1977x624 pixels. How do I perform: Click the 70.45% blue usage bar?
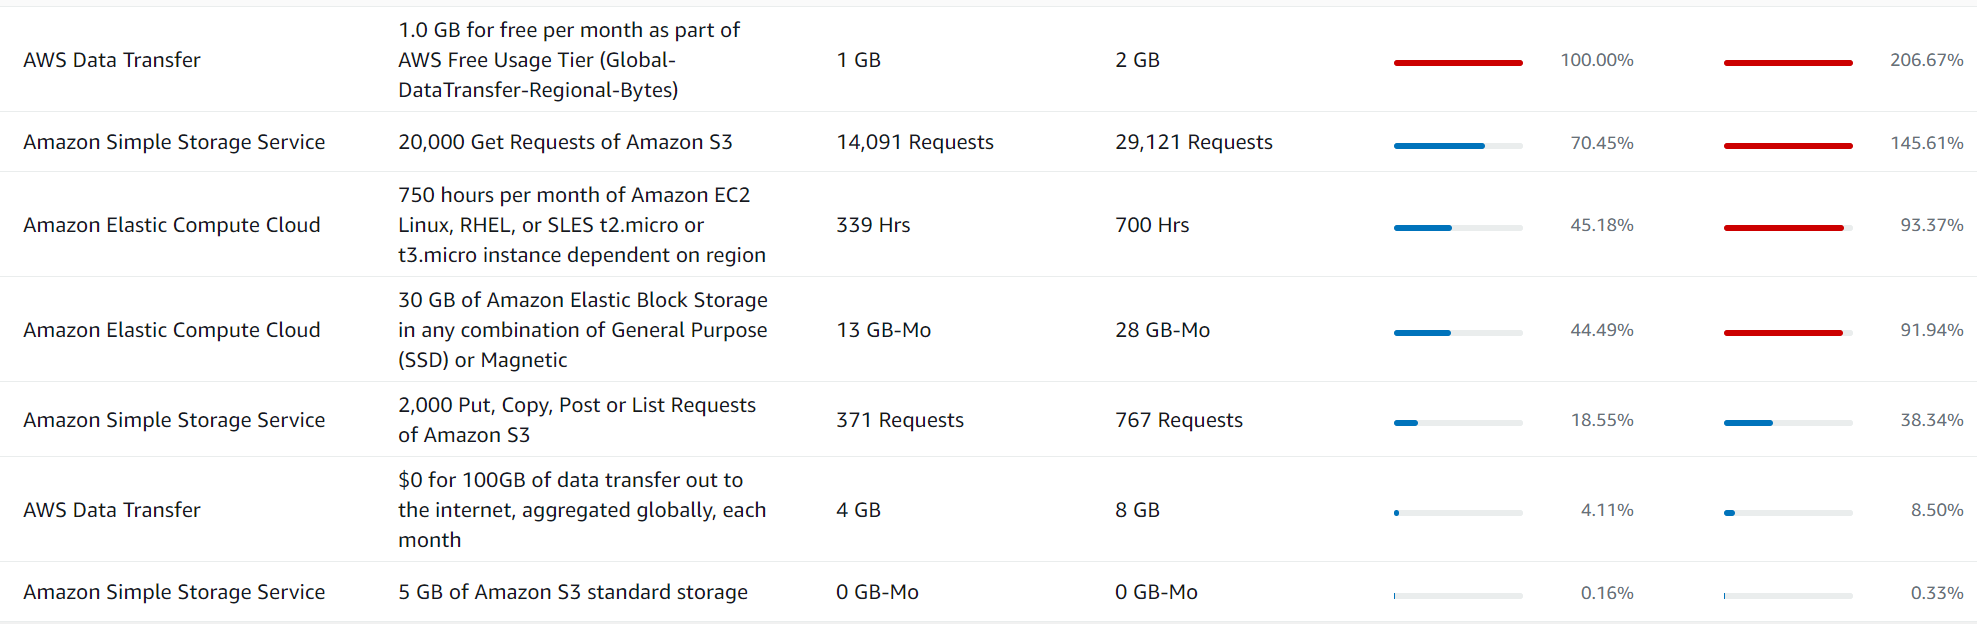point(1457,145)
